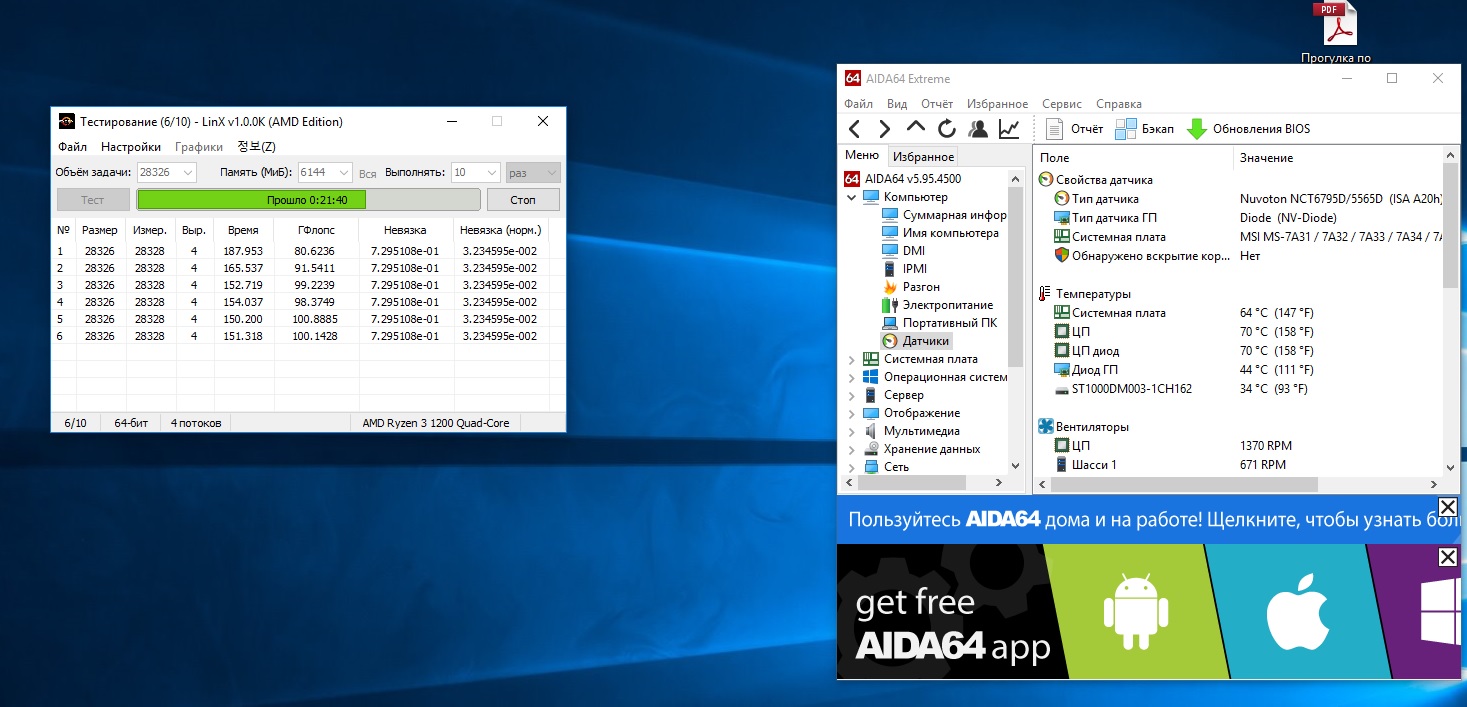Image resolution: width=1467 pixels, height=707 pixels.
Task: Select Имя компьютера tree item
Action: (940, 233)
